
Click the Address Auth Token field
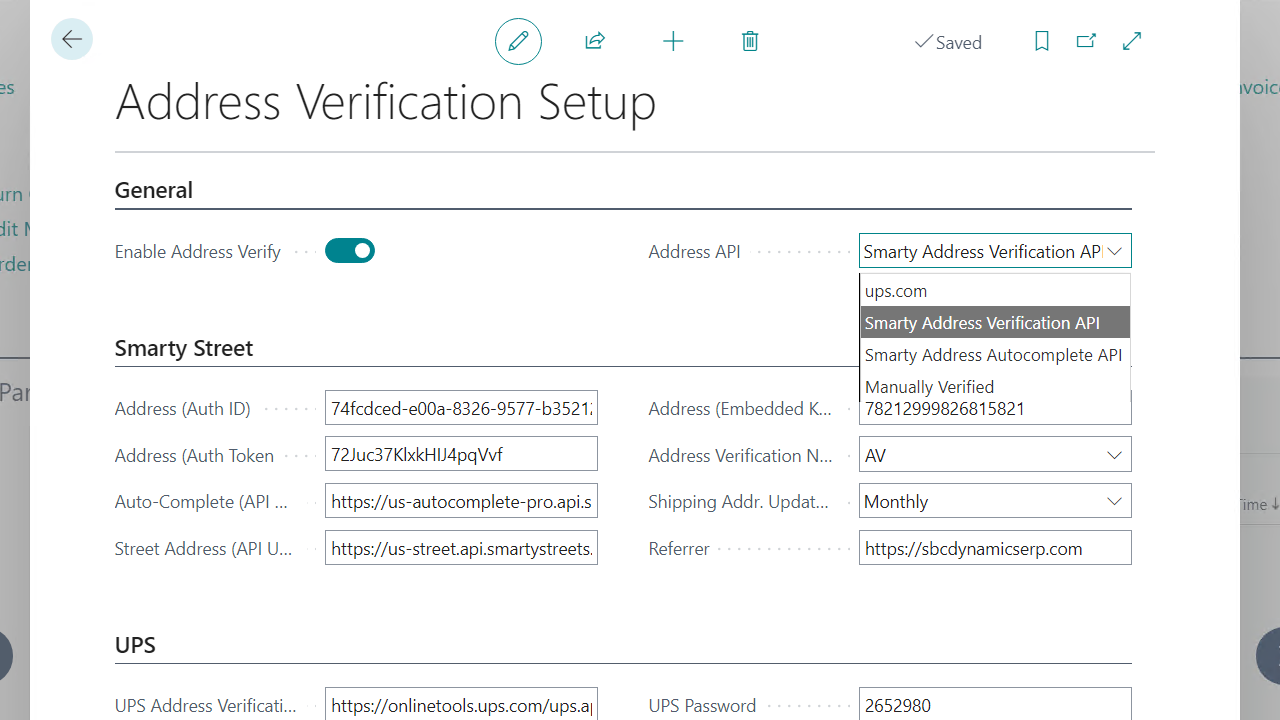[x=461, y=453]
